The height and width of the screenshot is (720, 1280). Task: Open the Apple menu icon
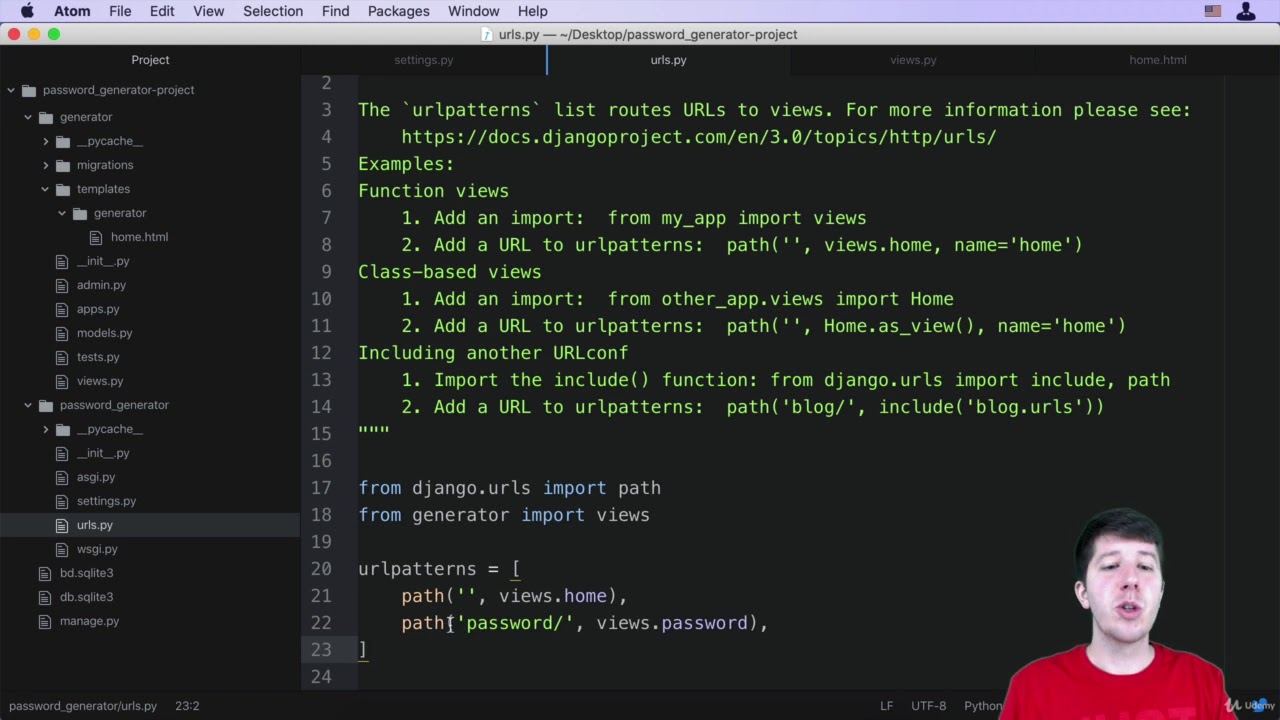point(27,11)
